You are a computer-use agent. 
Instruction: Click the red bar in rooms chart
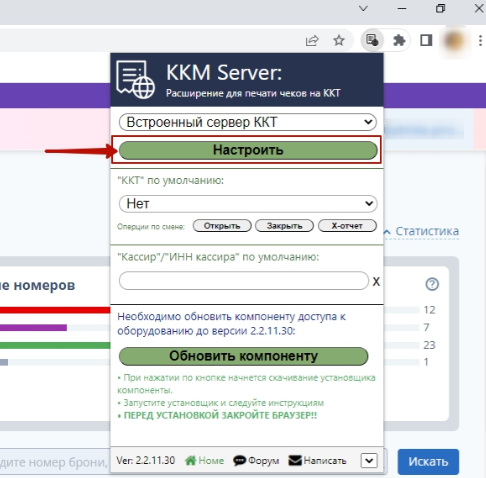tap(55, 310)
